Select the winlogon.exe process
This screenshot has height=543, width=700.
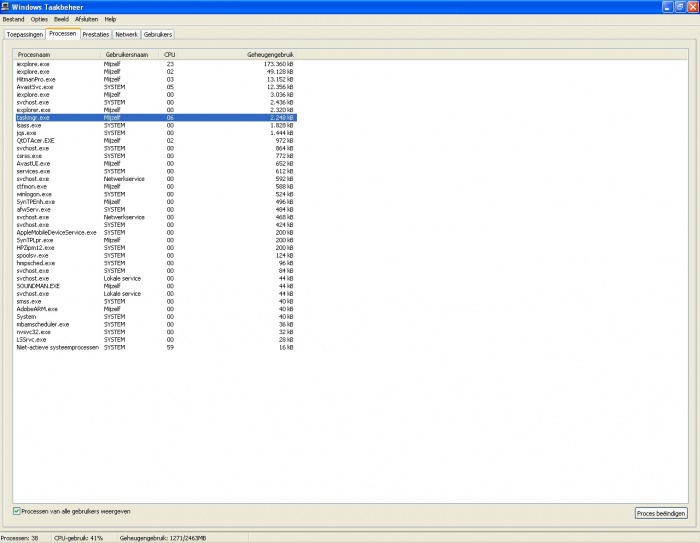(155, 194)
